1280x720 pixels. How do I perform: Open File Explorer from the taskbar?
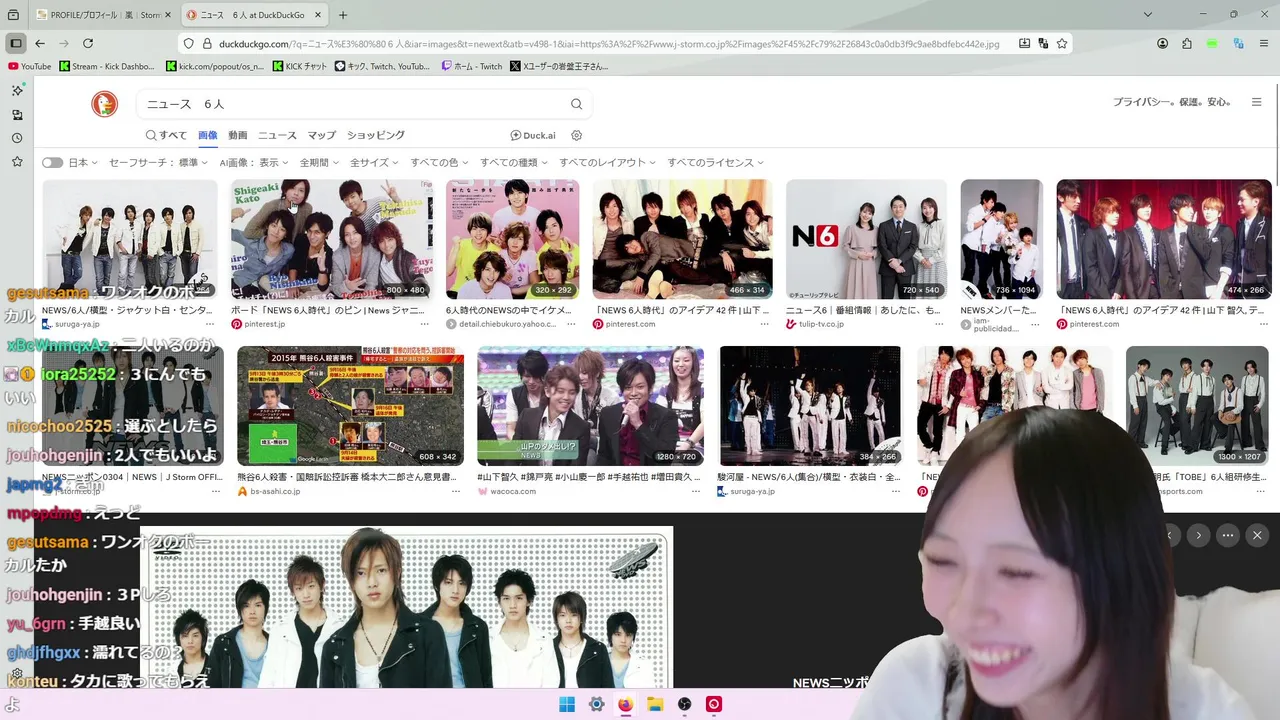coord(655,704)
